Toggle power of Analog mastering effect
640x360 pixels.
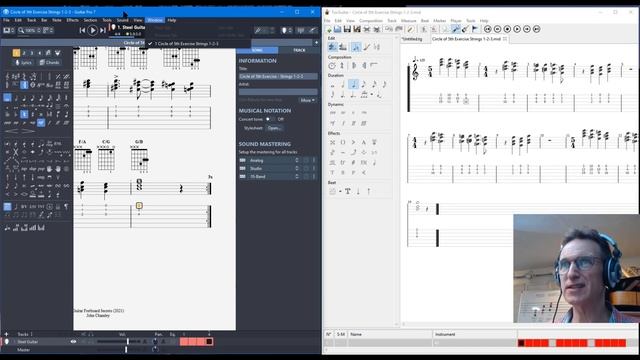click(x=307, y=160)
